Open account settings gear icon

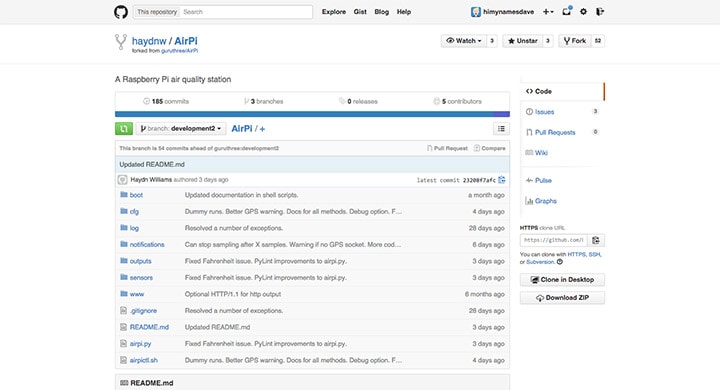point(583,12)
